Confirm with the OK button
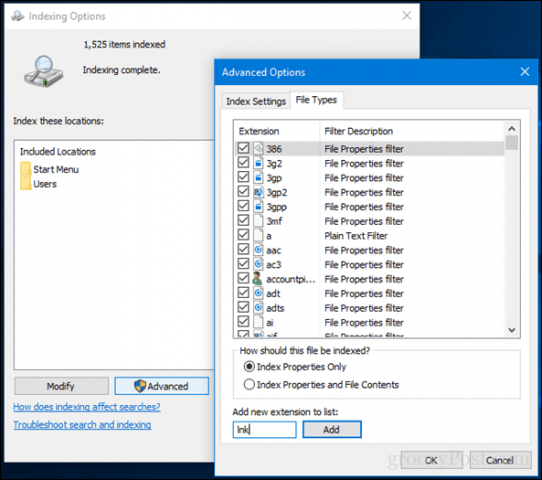Screen dimensions: 542x480 (x=431, y=460)
